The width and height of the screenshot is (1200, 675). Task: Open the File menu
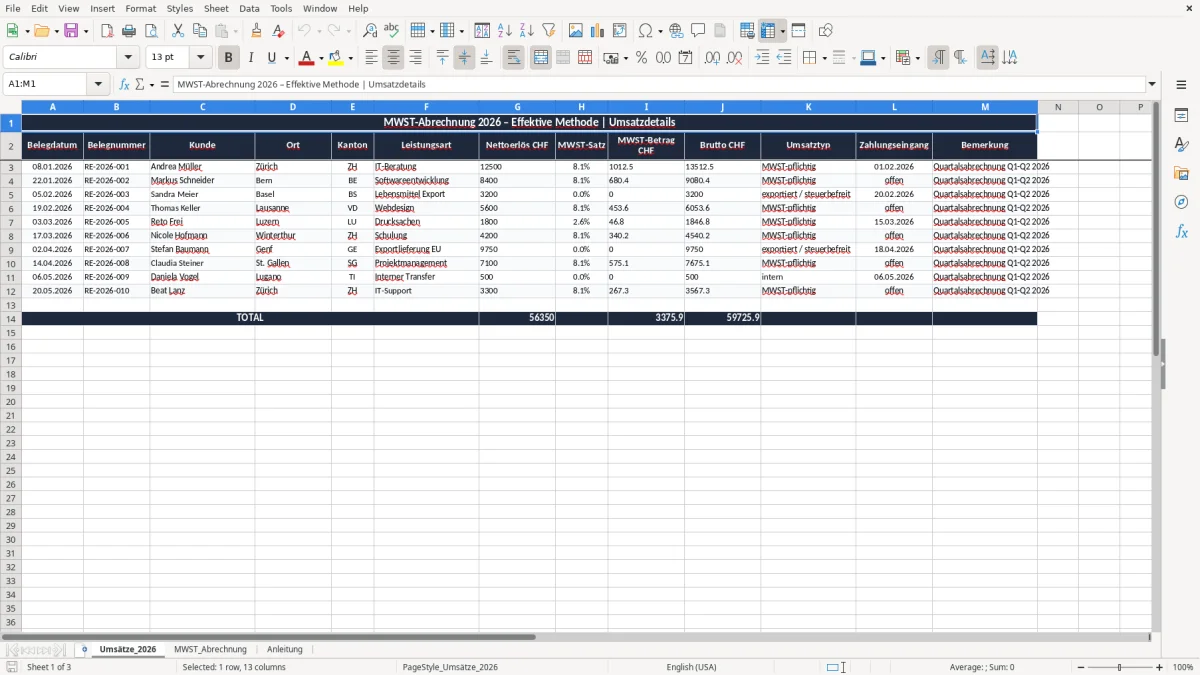tap(13, 8)
